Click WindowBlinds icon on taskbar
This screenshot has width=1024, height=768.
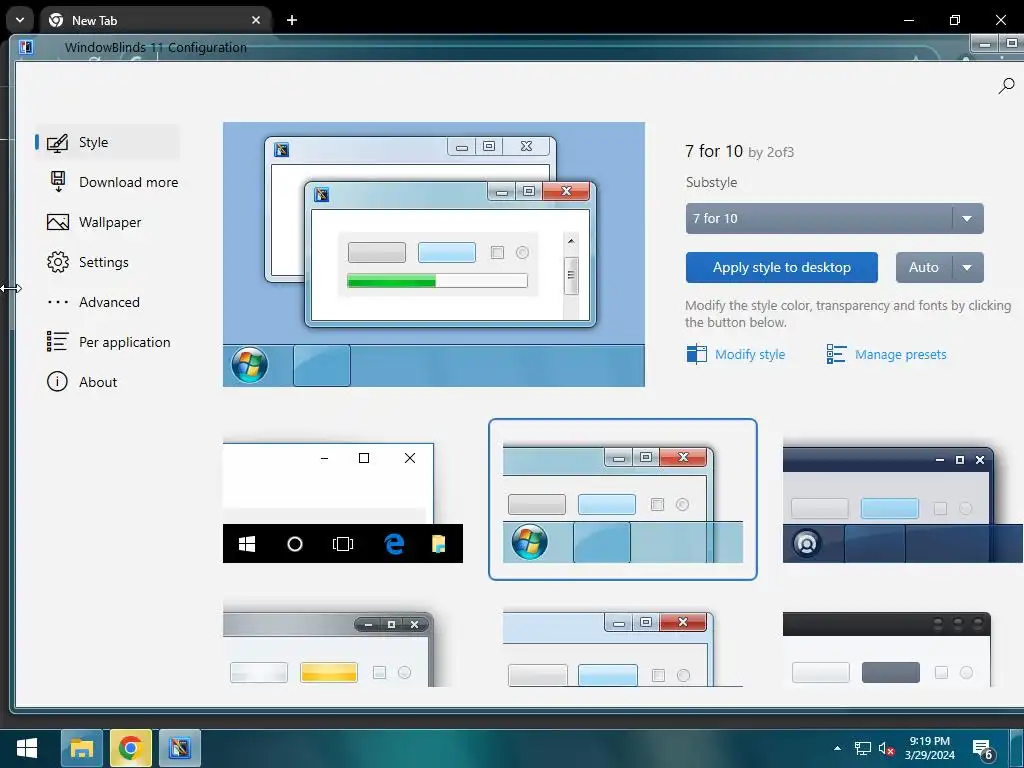[180, 748]
